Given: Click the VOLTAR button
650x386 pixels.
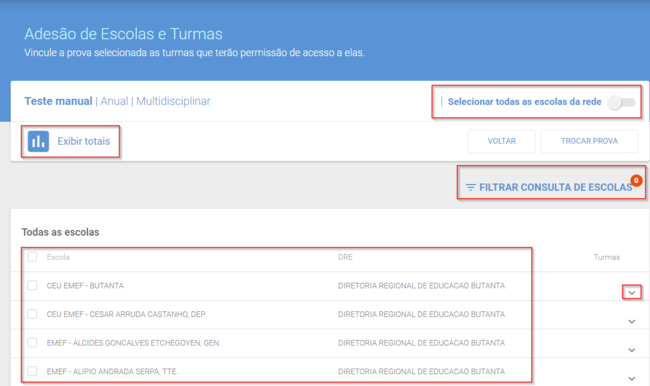Looking at the screenshot, I should coord(502,141).
